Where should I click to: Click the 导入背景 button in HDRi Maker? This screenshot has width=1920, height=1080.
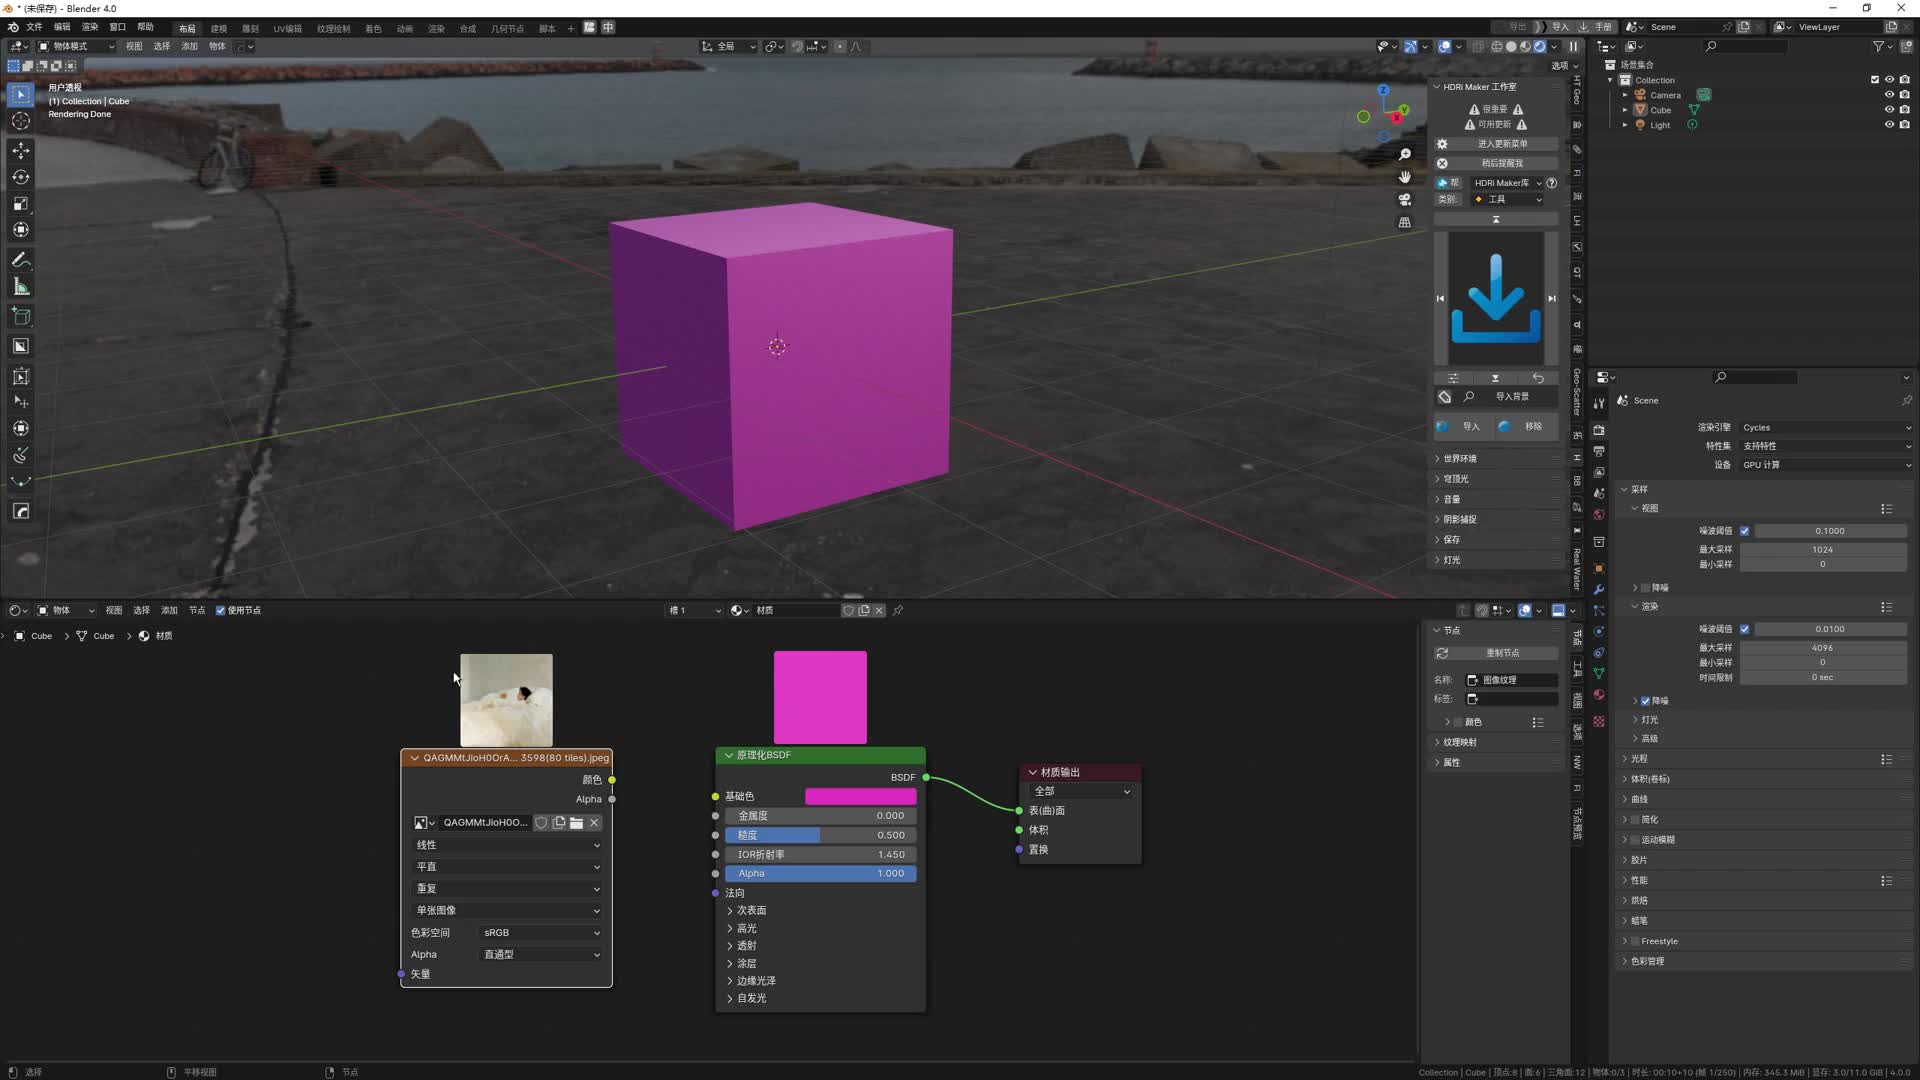click(x=1513, y=396)
